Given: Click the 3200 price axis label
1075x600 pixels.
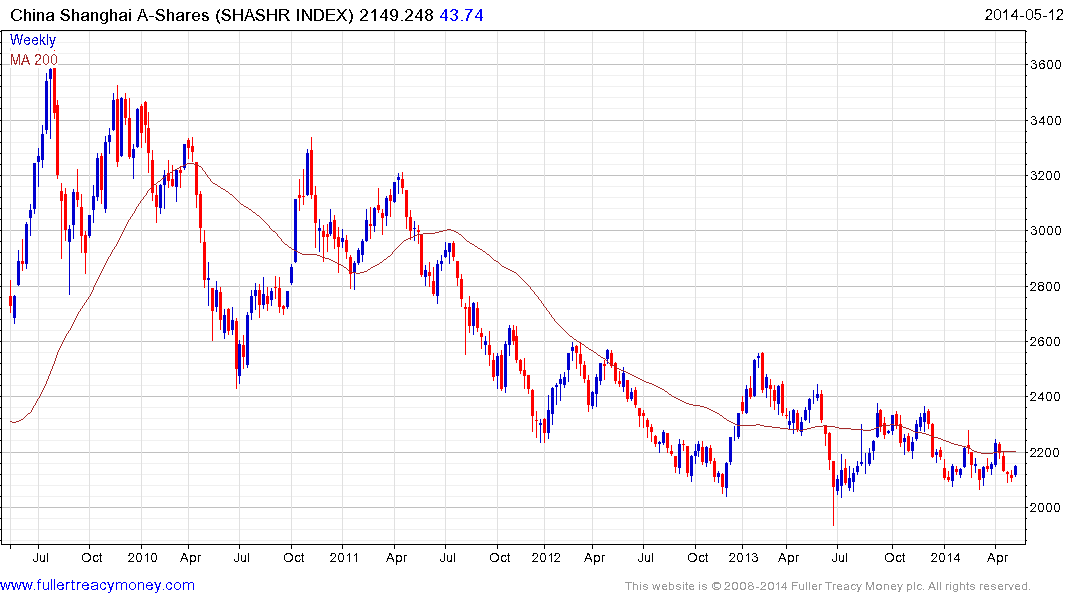Looking at the screenshot, I should [1046, 176].
